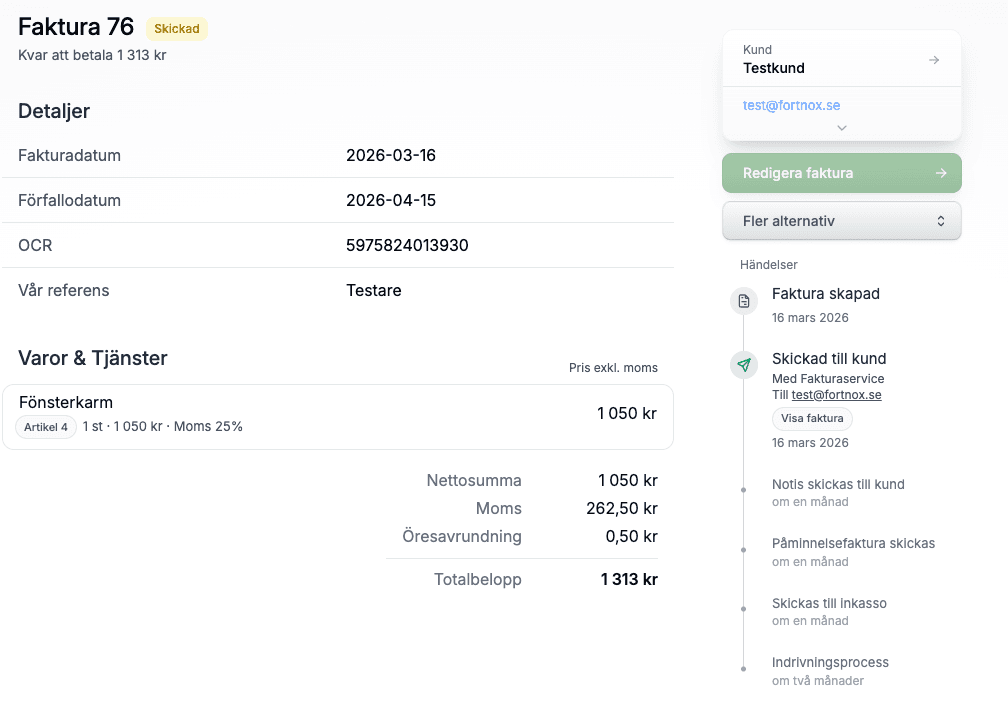Click the Skickas till inkasso timeline event
Screen dimensions: 1008x719
(829, 604)
